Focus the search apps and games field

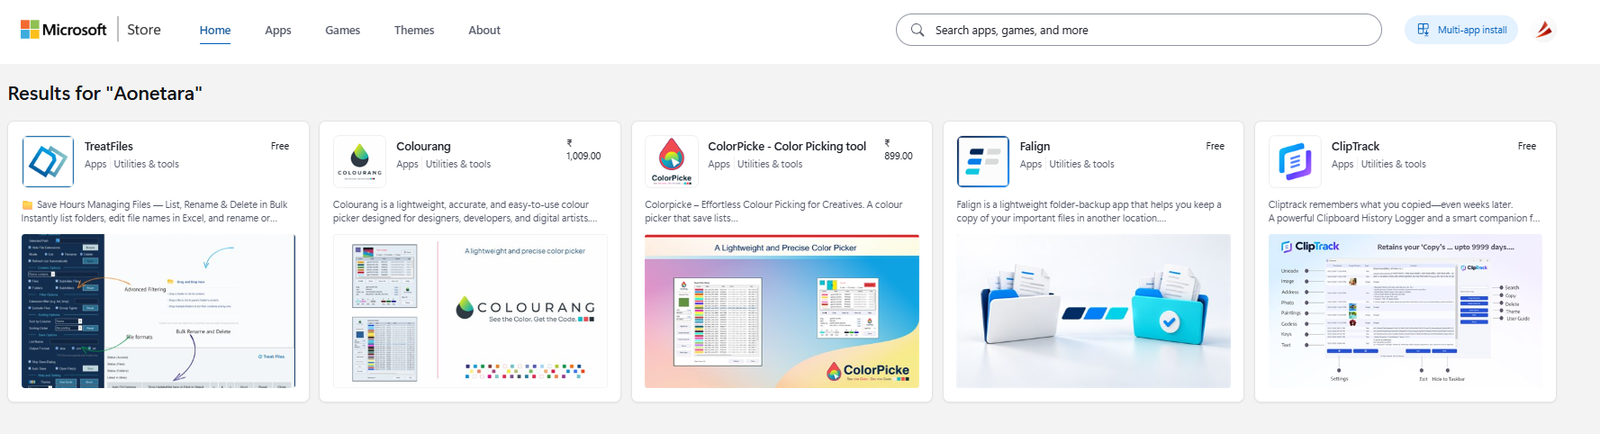1139,30
